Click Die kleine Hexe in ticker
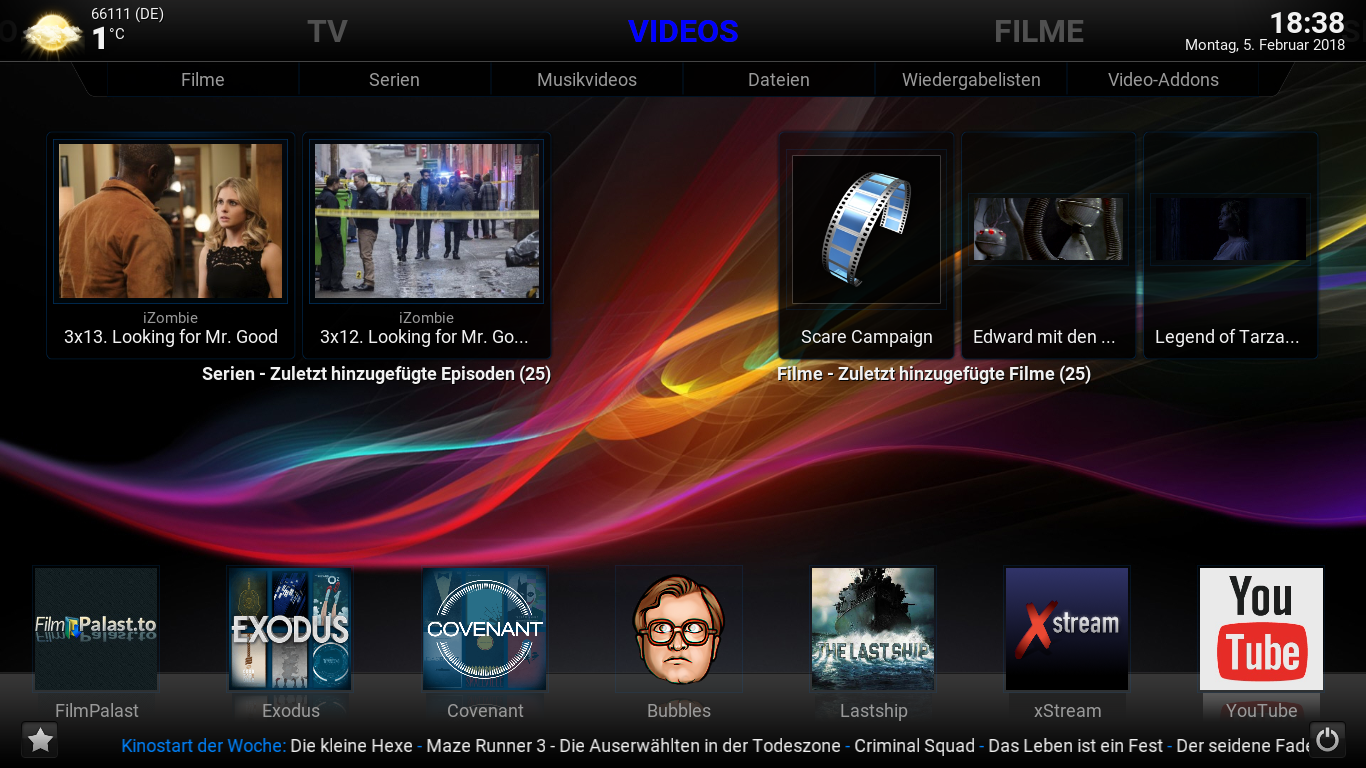 [351, 745]
